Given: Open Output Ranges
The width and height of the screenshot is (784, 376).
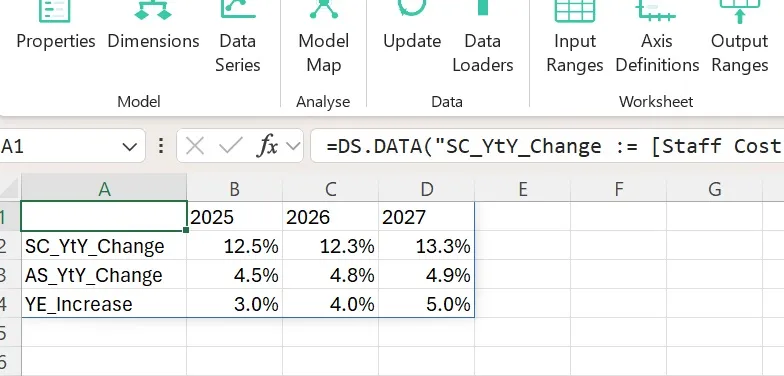Looking at the screenshot, I should (x=740, y=38).
